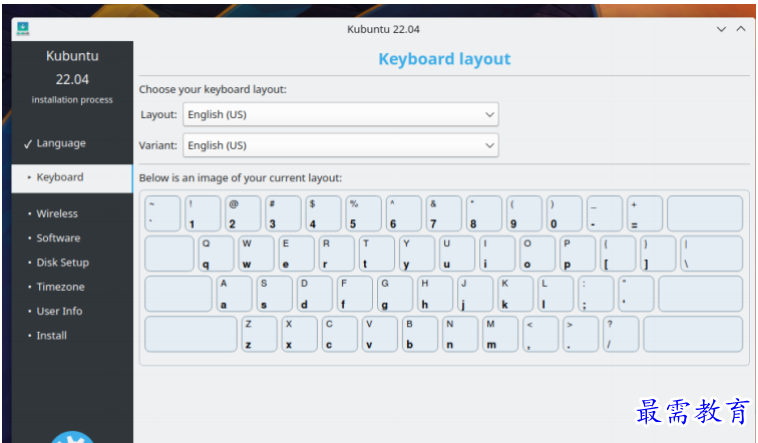Click the Y key in layout preview
This screenshot has height=443, width=758.
point(417,253)
